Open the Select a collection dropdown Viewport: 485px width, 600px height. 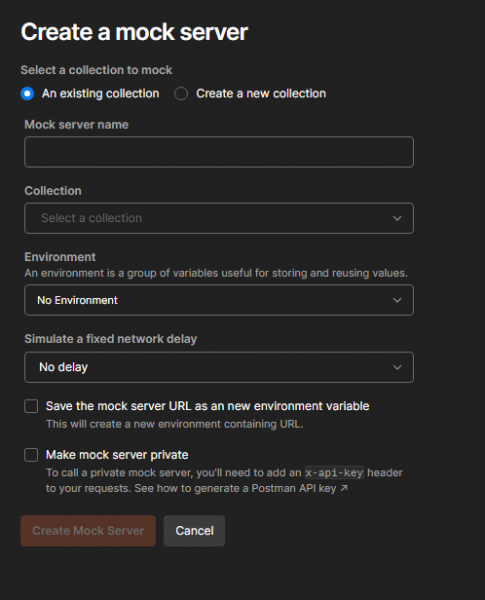coord(219,218)
